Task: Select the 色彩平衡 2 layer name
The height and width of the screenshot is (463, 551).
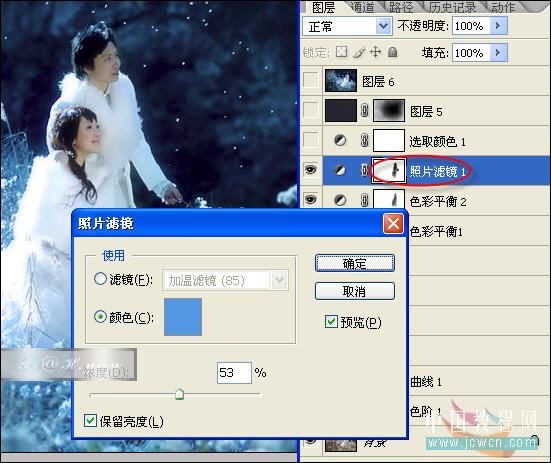Action: pyautogui.click(x=438, y=201)
